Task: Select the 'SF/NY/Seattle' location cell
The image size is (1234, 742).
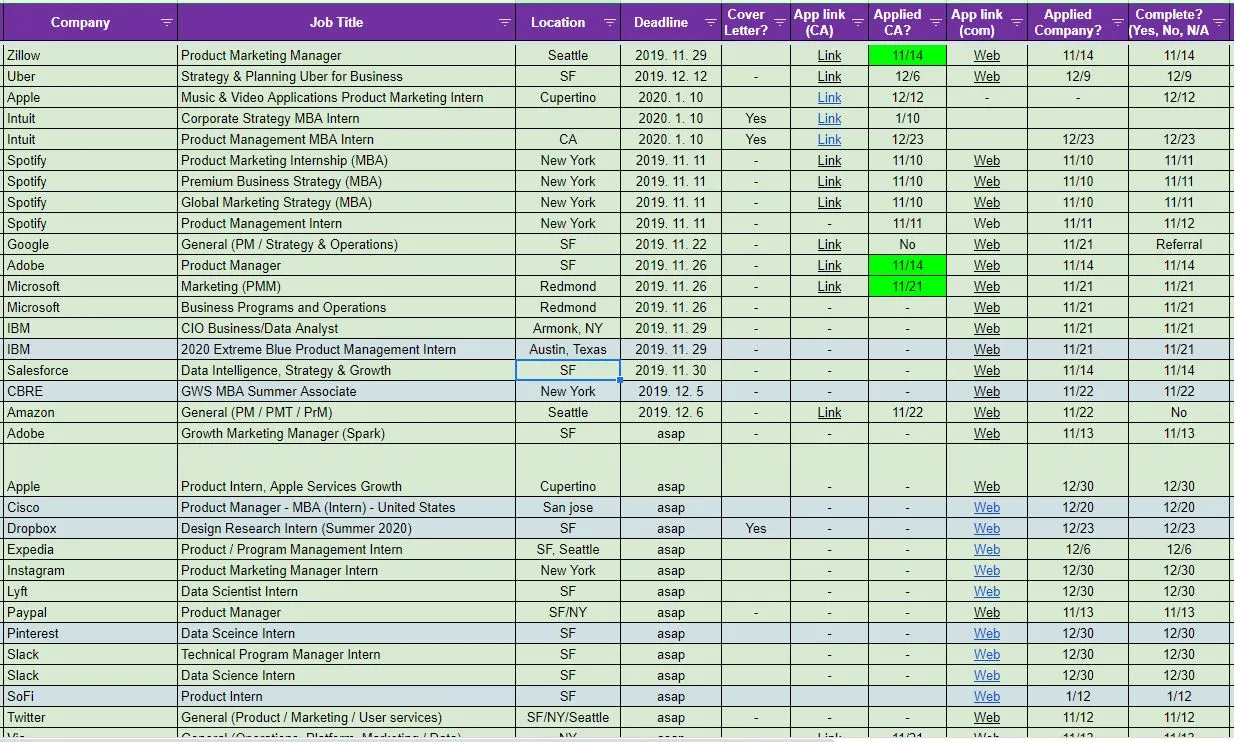Action: (x=568, y=717)
